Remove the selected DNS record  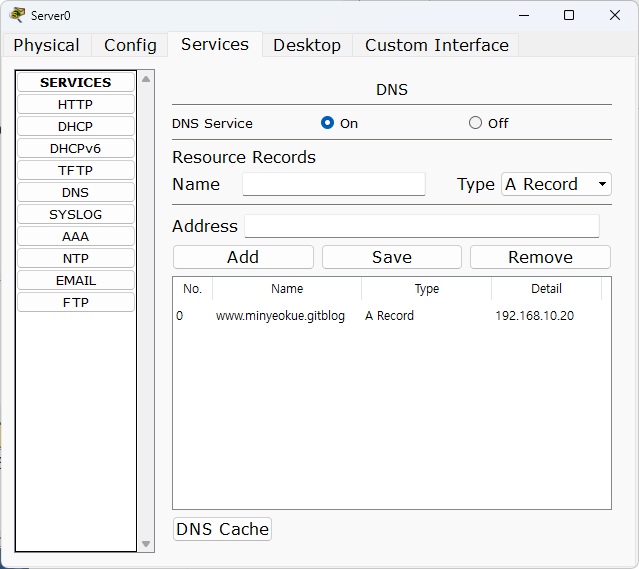point(540,257)
